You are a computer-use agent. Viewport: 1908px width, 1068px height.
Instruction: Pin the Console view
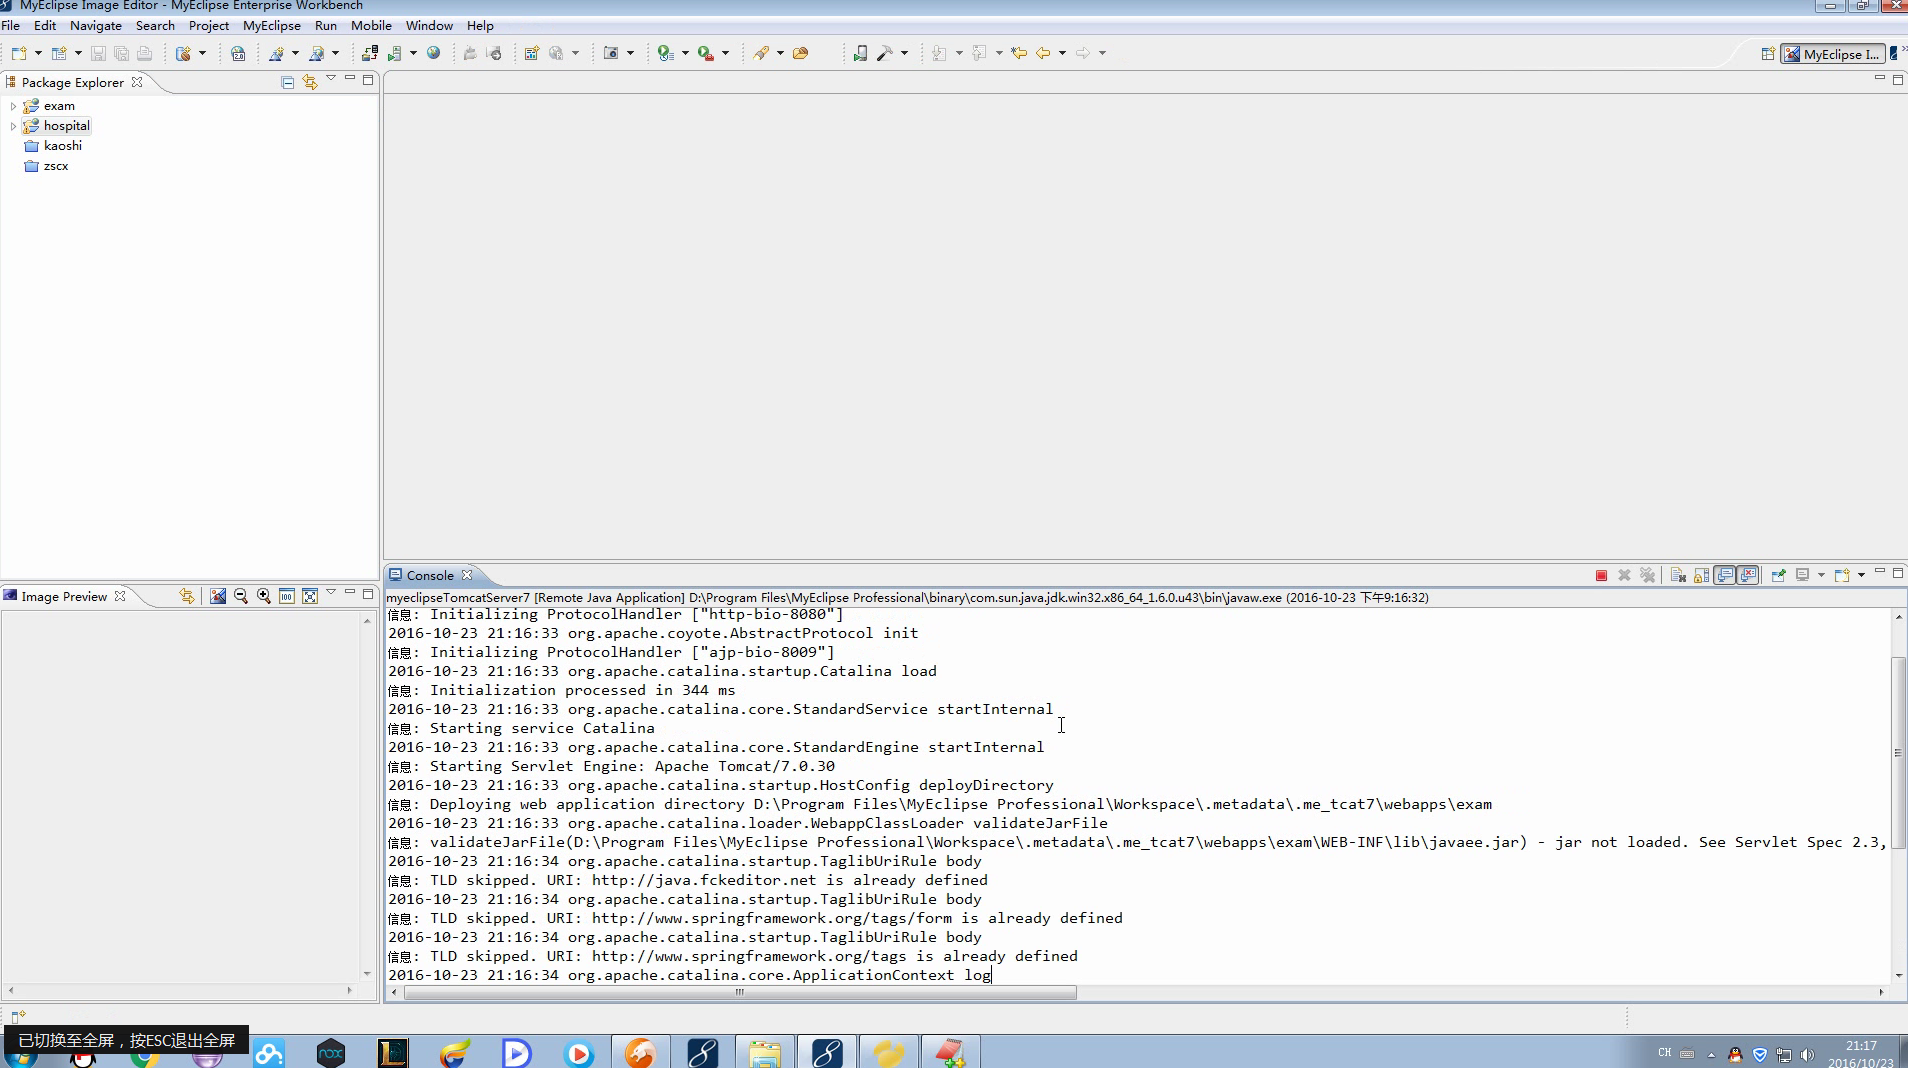point(1778,575)
